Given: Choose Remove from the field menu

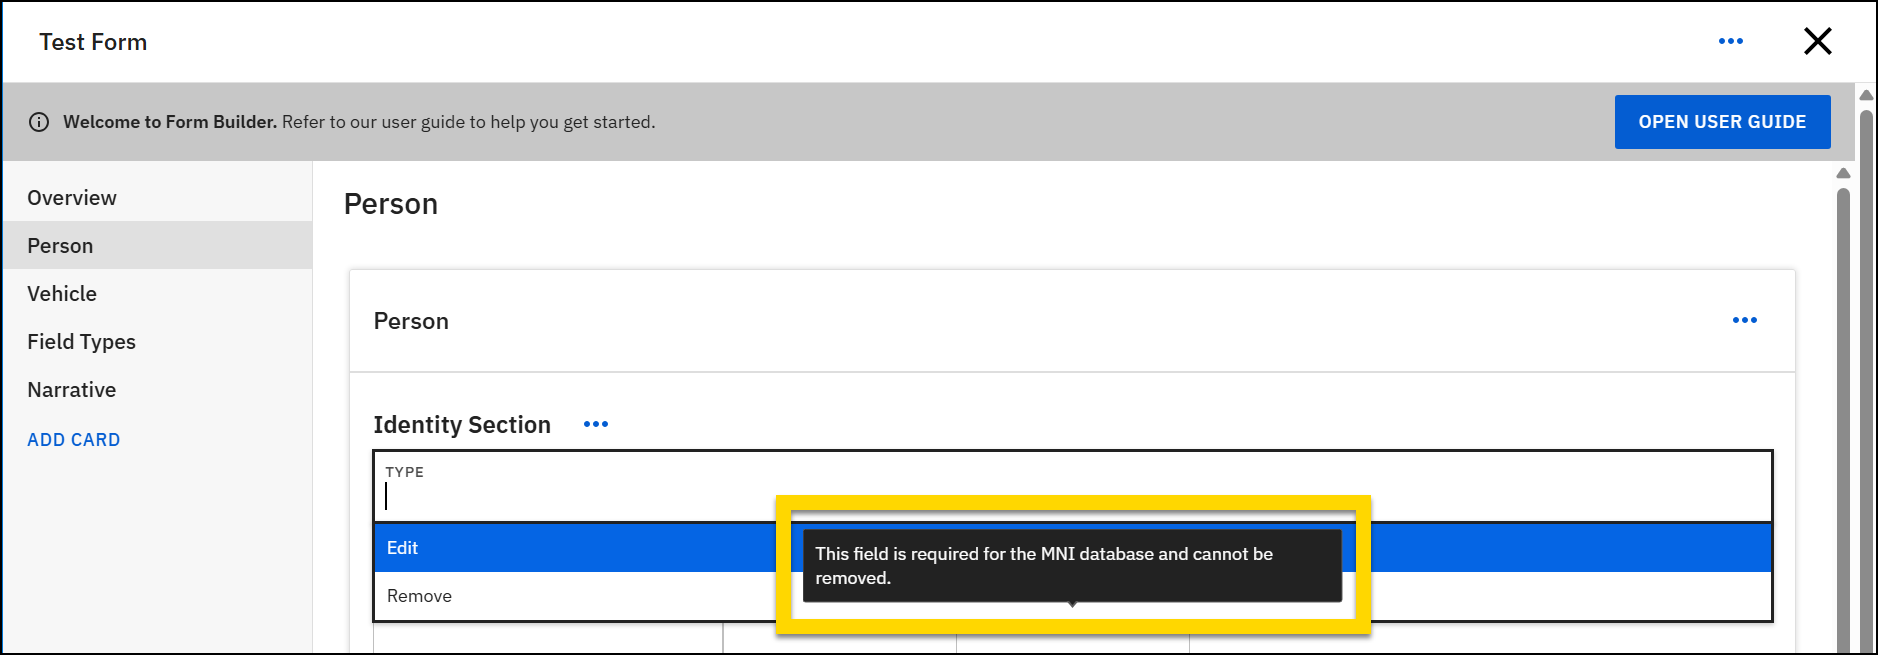Looking at the screenshot, I should click(x=420, y=596).
